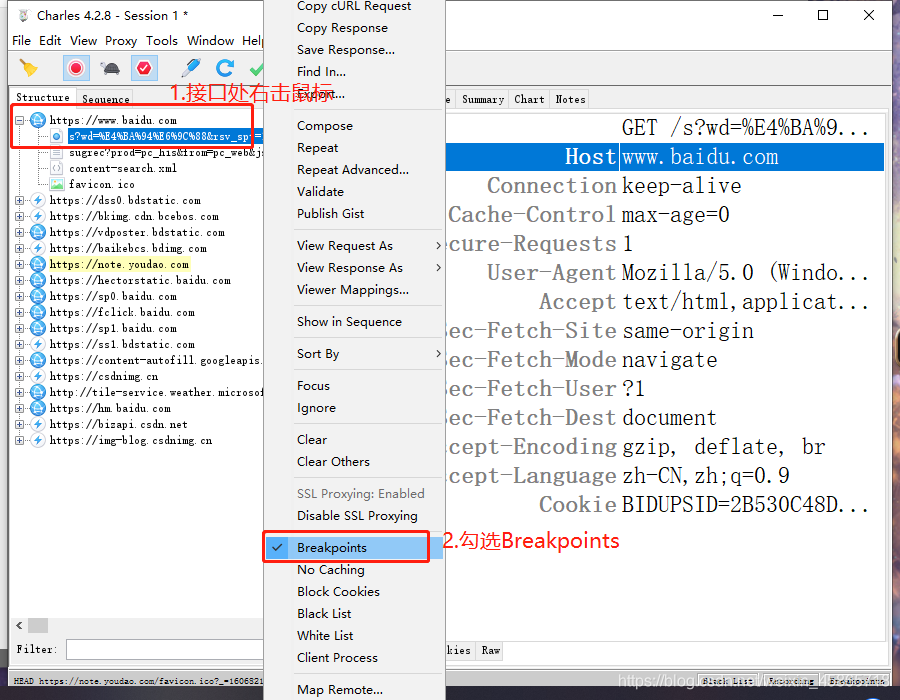
Task: Switch to the Structure tab
Action: point(43,98)
